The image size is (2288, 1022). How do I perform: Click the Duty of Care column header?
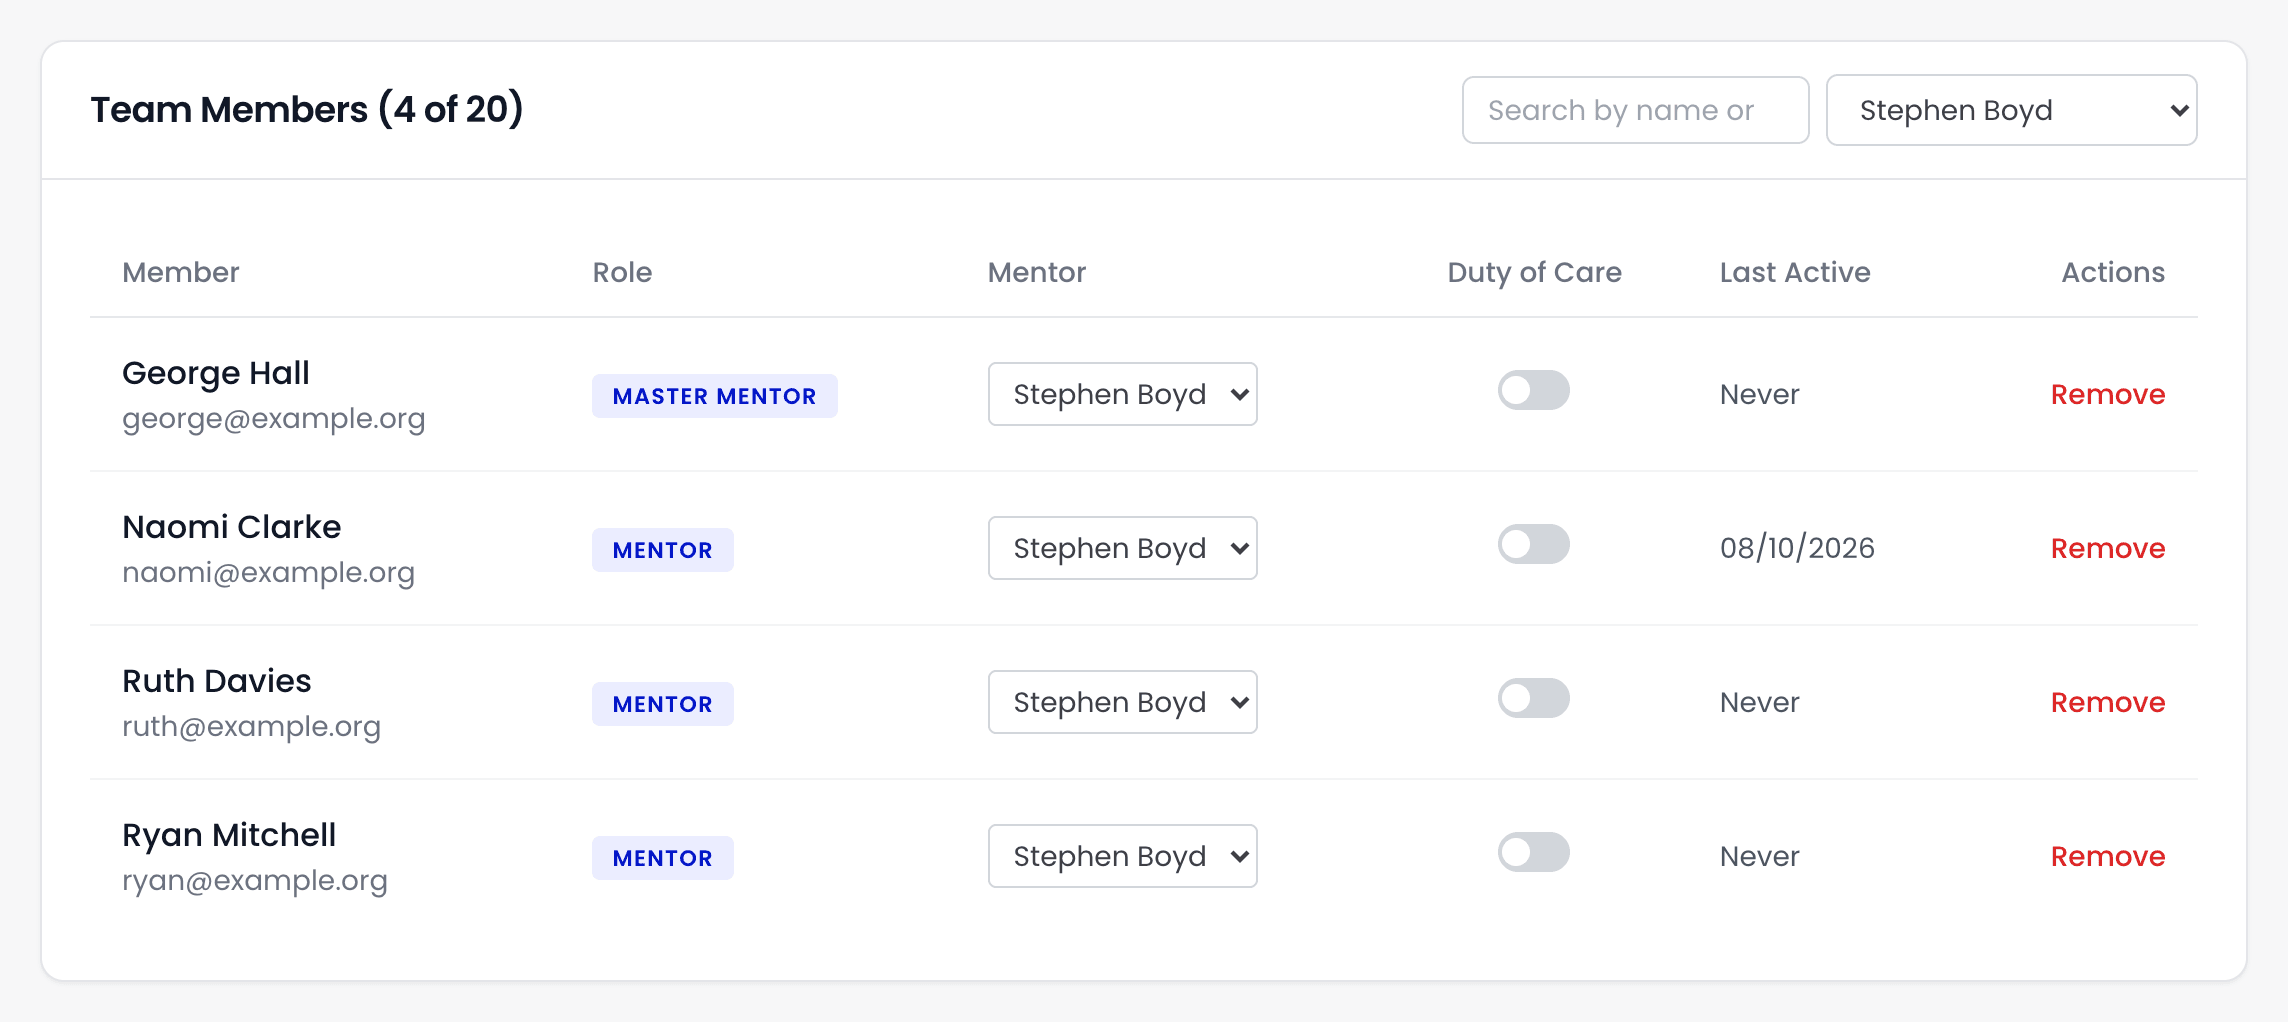tap(1534, 272)
